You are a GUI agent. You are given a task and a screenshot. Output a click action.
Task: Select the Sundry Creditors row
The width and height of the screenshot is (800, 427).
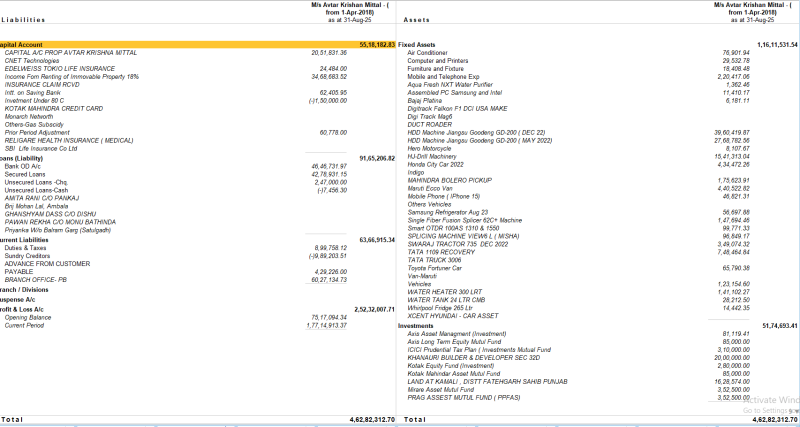(29, 255)
